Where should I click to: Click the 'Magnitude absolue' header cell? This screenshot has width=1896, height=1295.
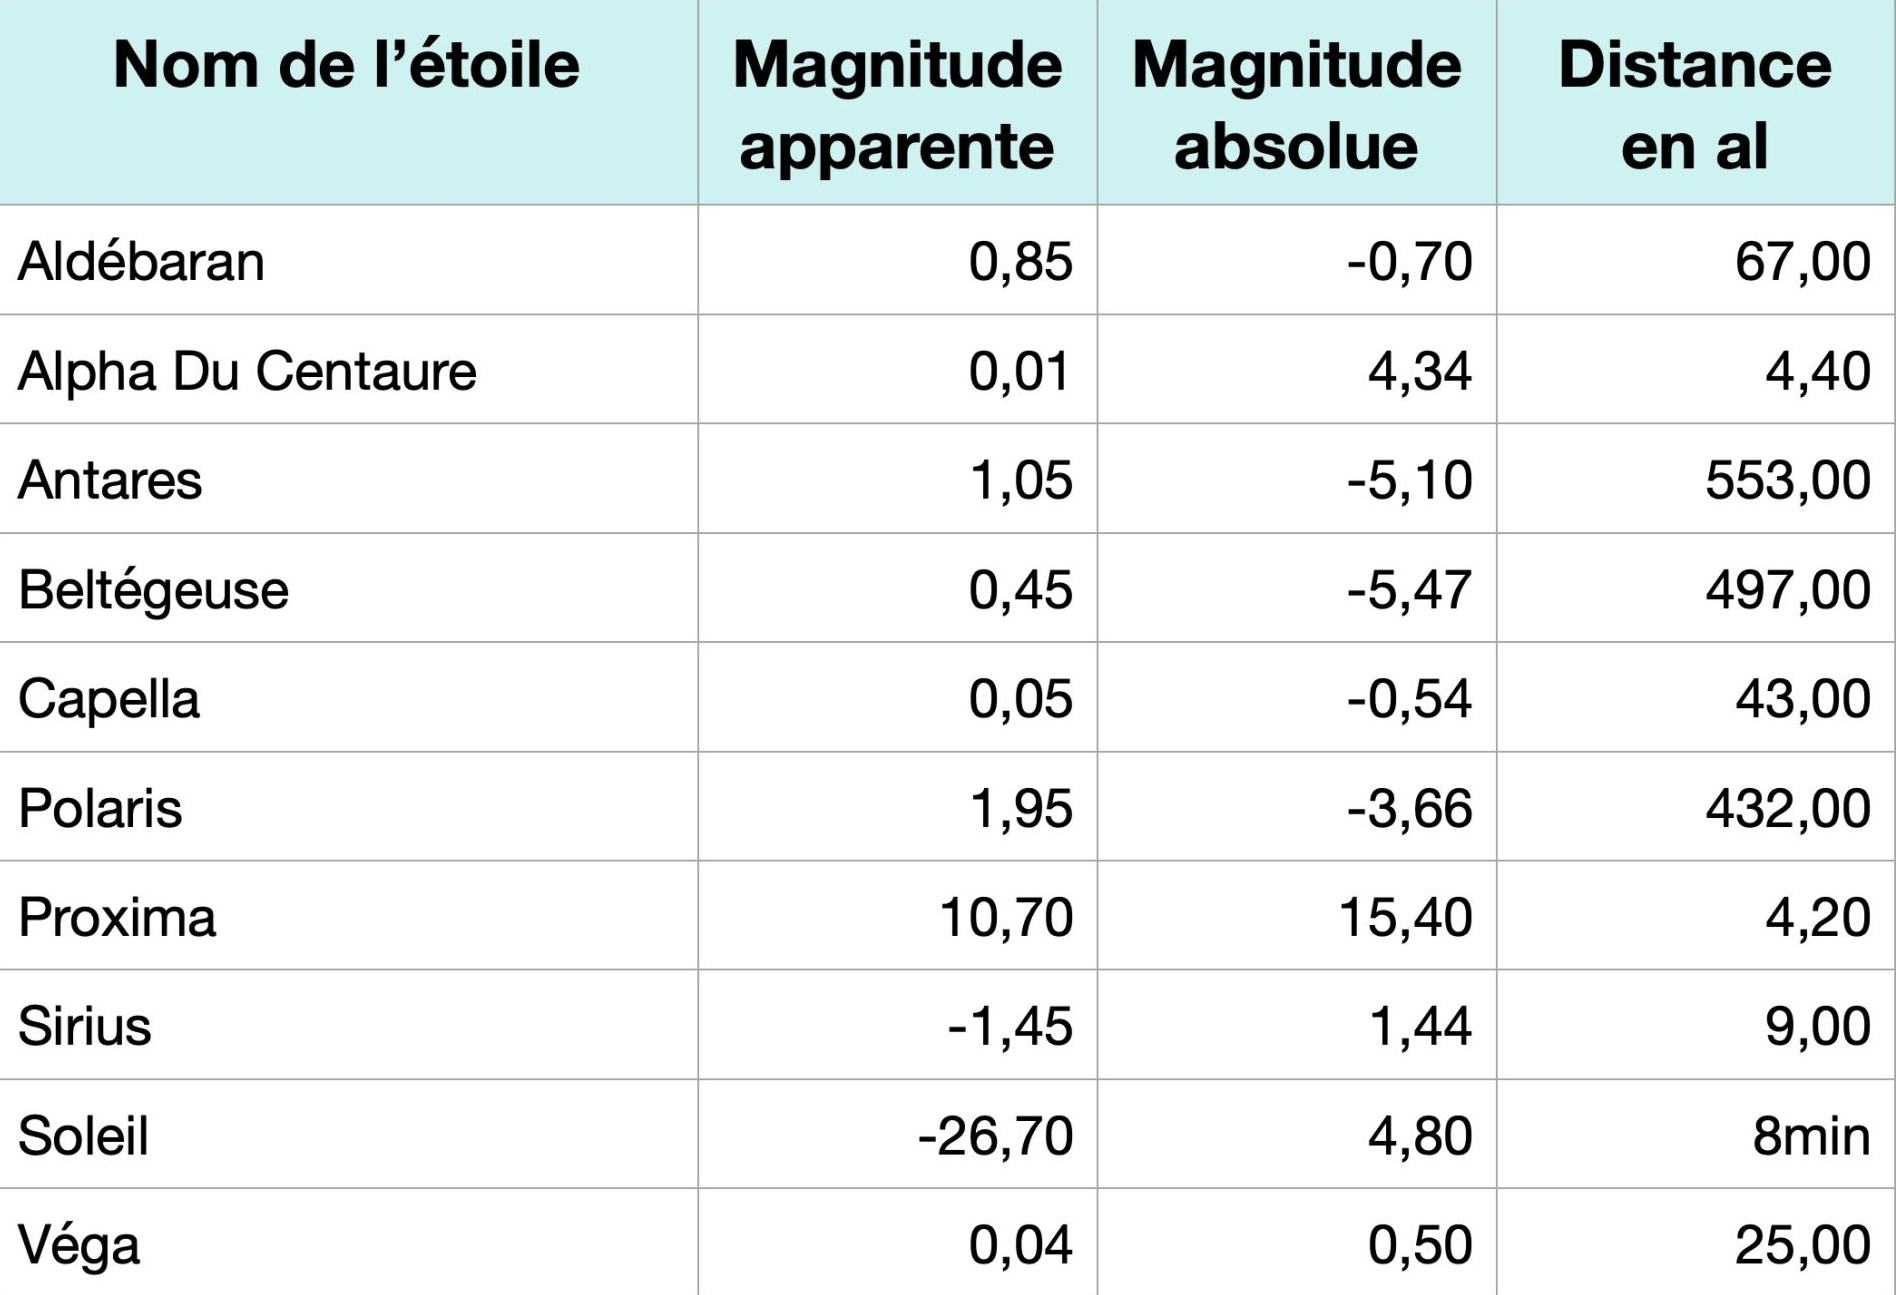point(1296,104)
